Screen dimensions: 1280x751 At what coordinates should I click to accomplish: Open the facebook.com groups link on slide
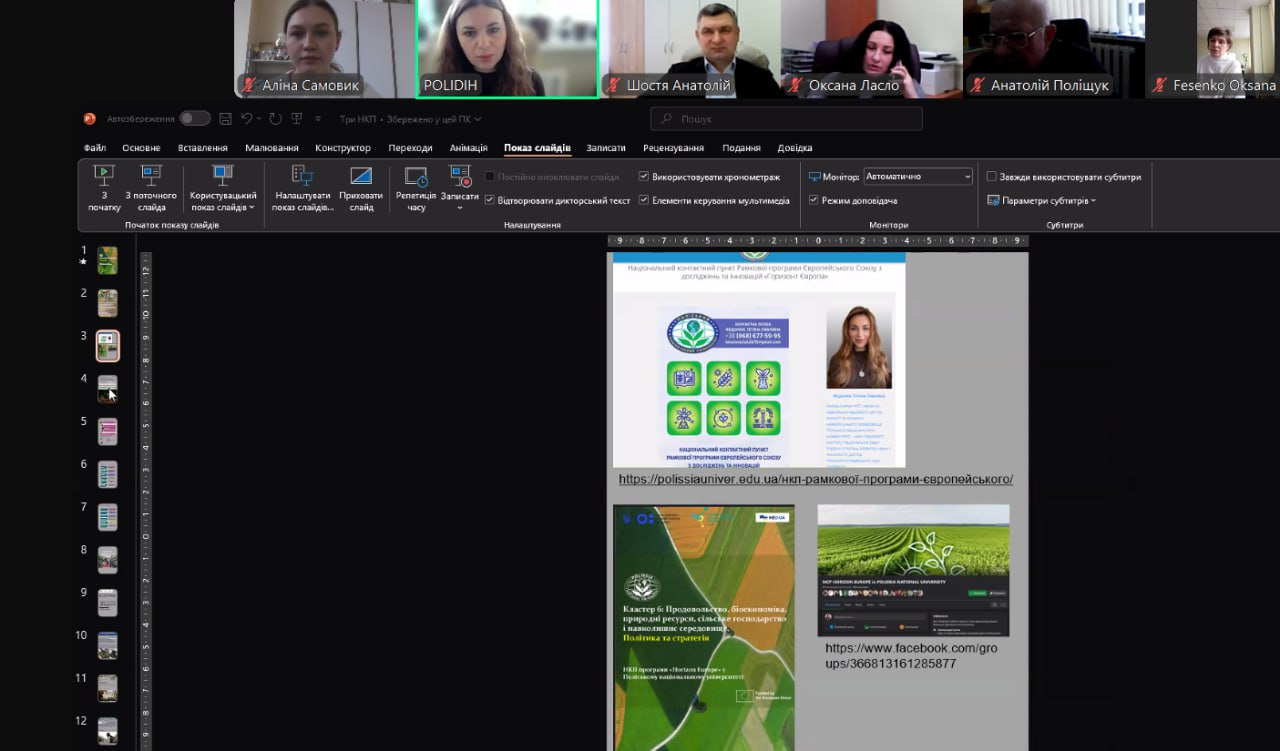coord(911,655)
